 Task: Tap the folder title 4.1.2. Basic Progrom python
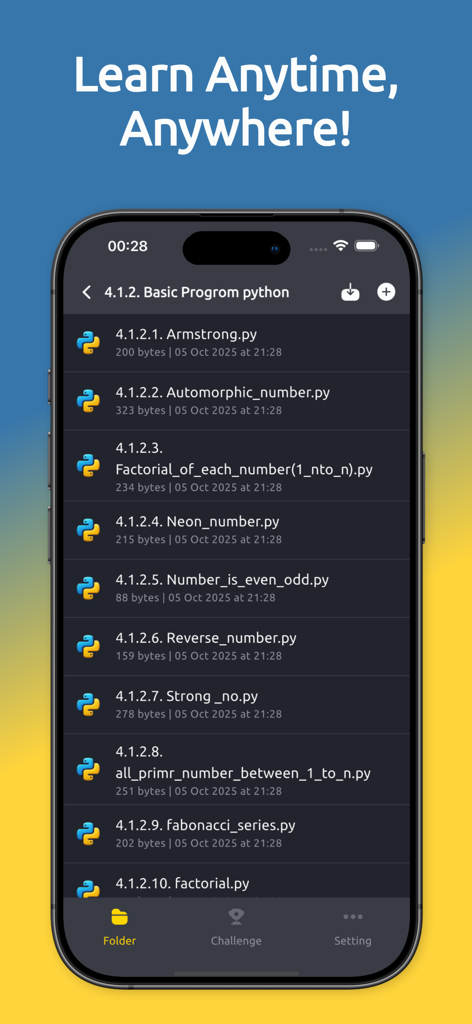pyautogui.click(x=197, y=292)
